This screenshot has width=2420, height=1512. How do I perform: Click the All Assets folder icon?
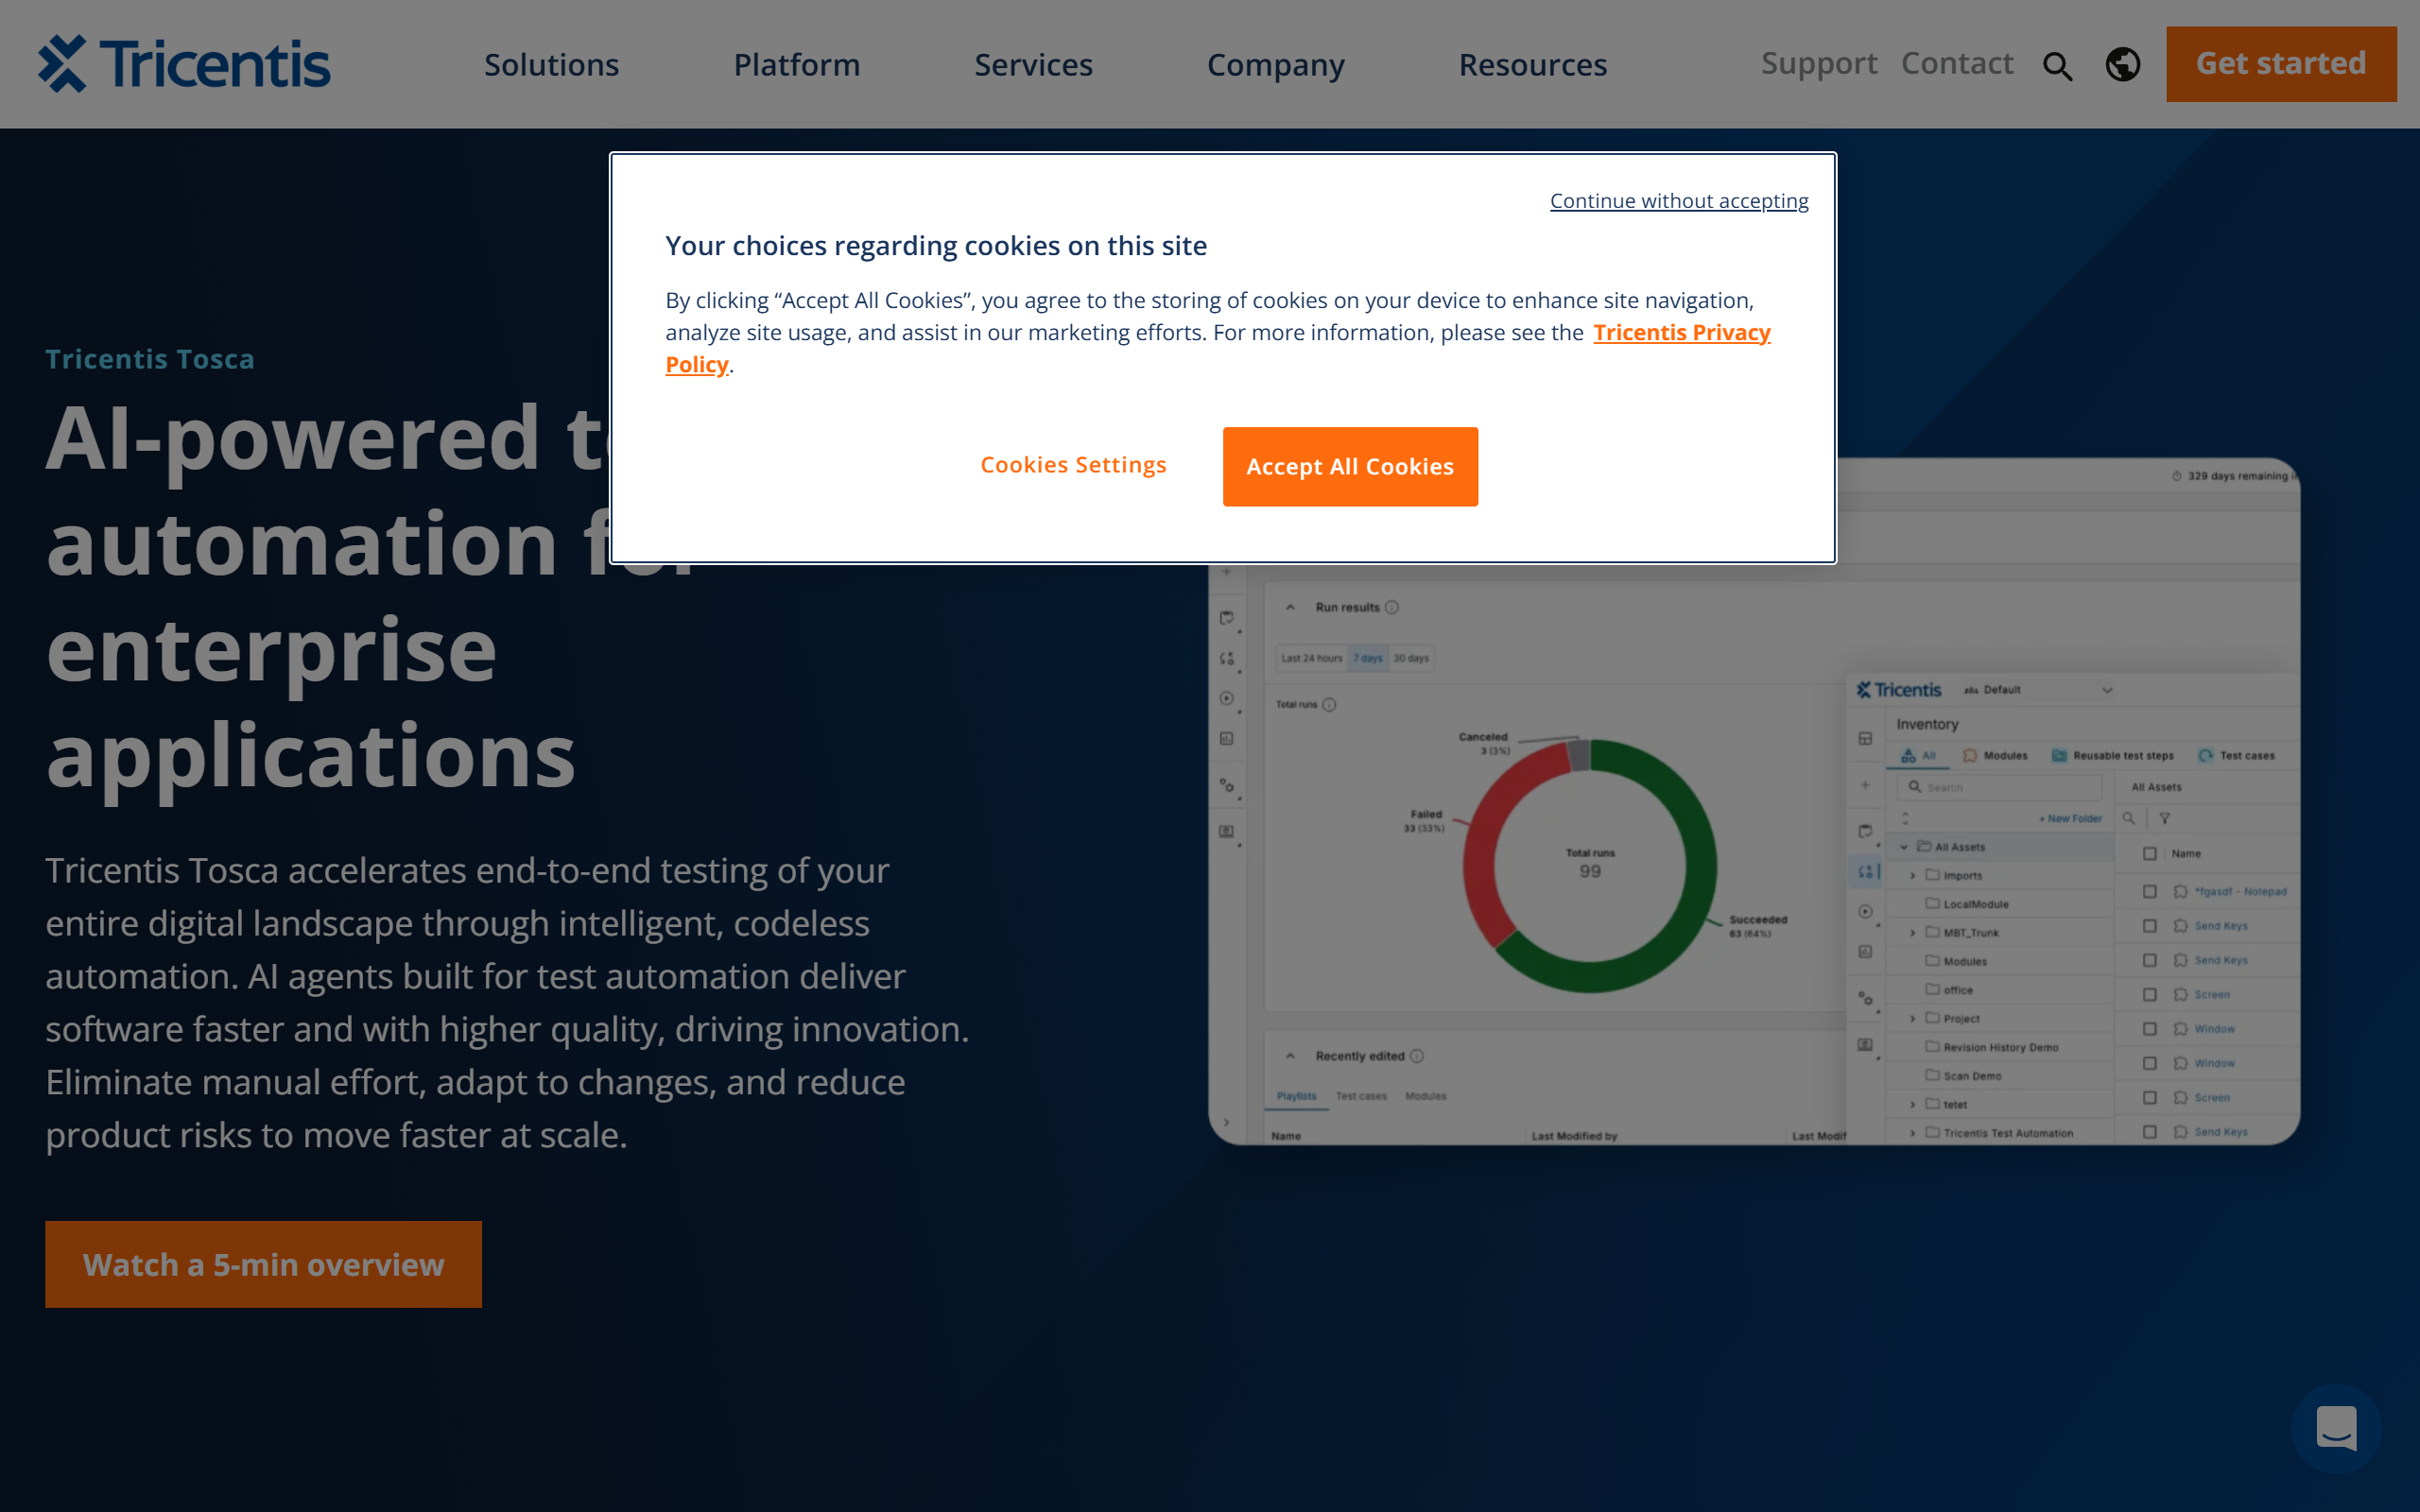1923,846
